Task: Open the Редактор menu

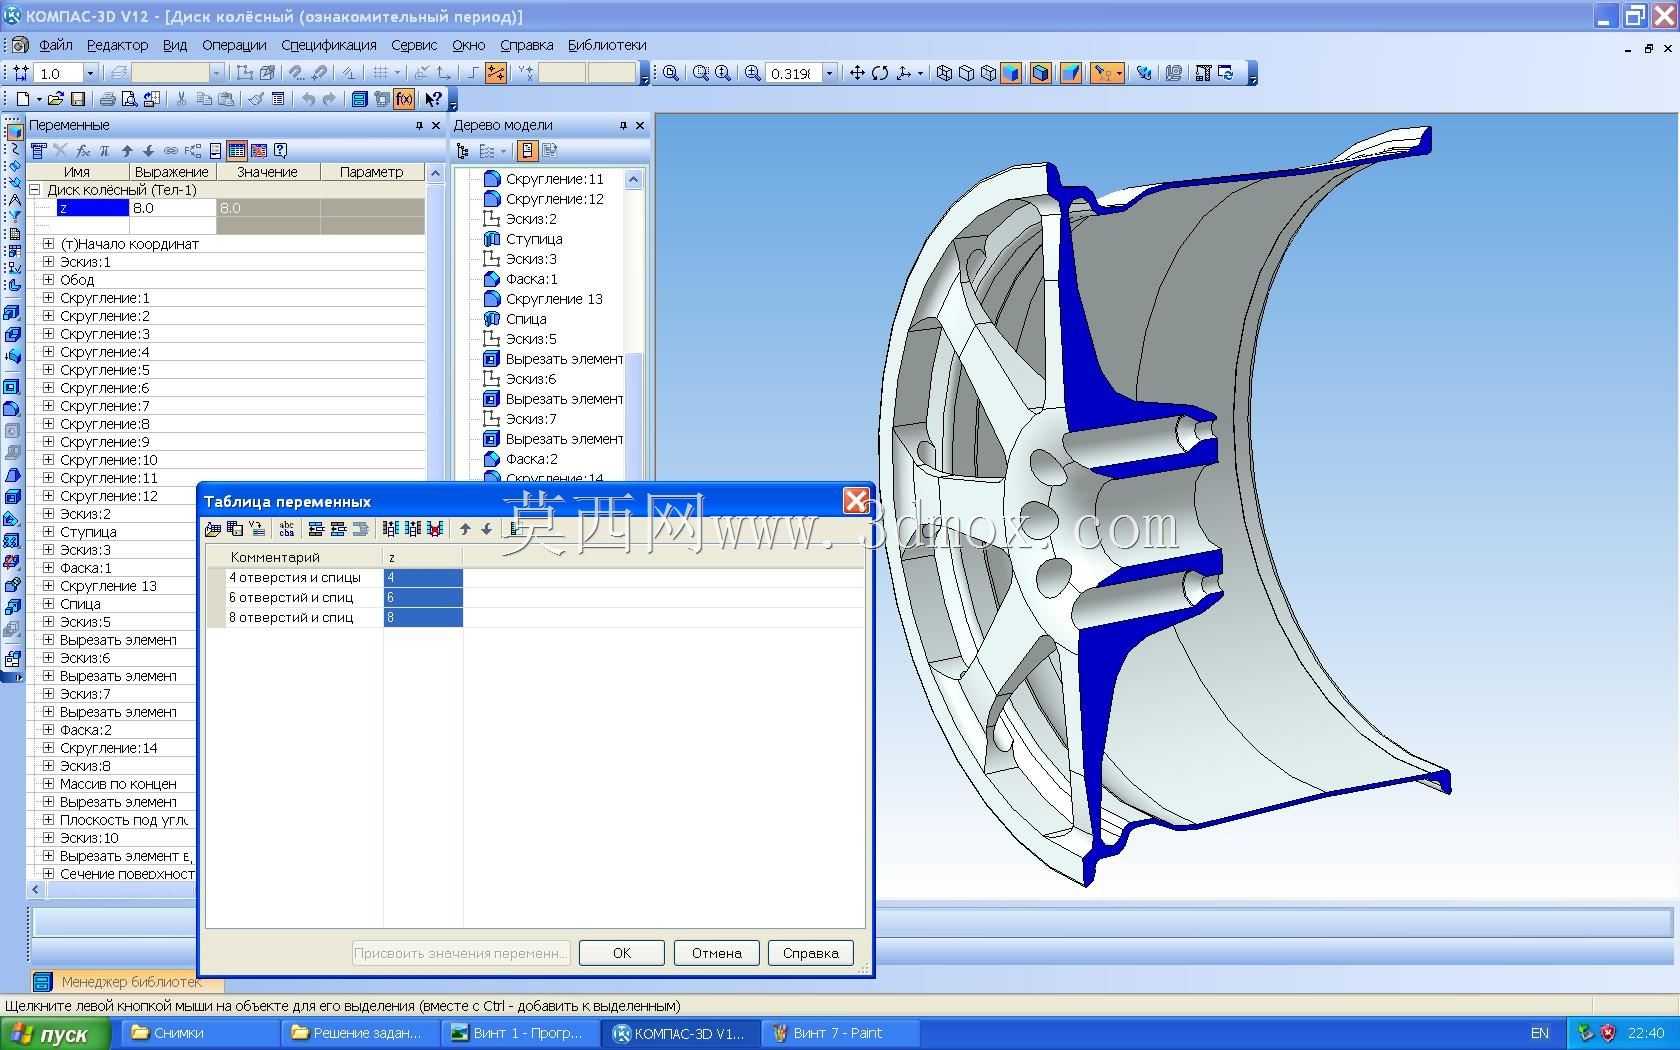Action: coord(117,45)
